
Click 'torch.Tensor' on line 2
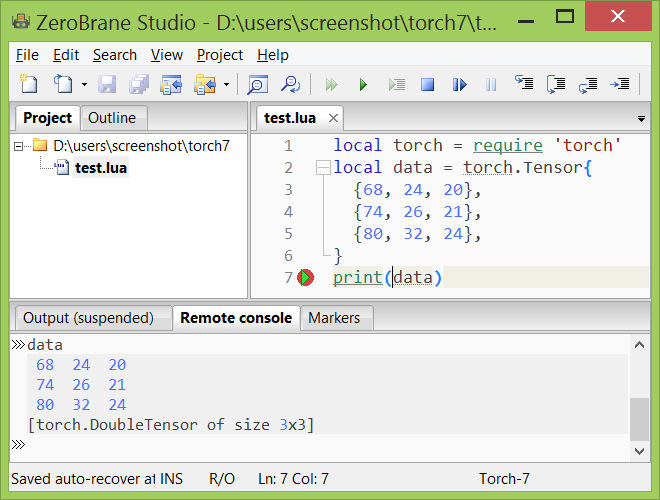point(523,168)
